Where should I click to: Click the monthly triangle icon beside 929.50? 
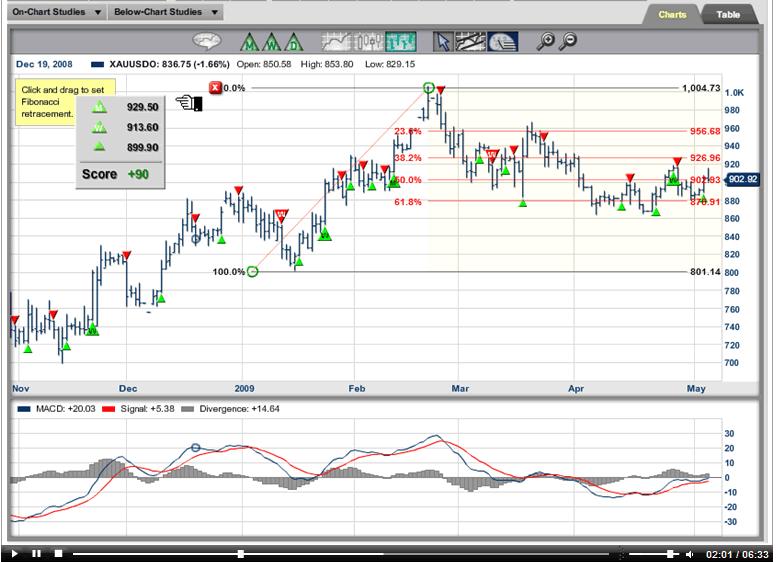(100, 107)
